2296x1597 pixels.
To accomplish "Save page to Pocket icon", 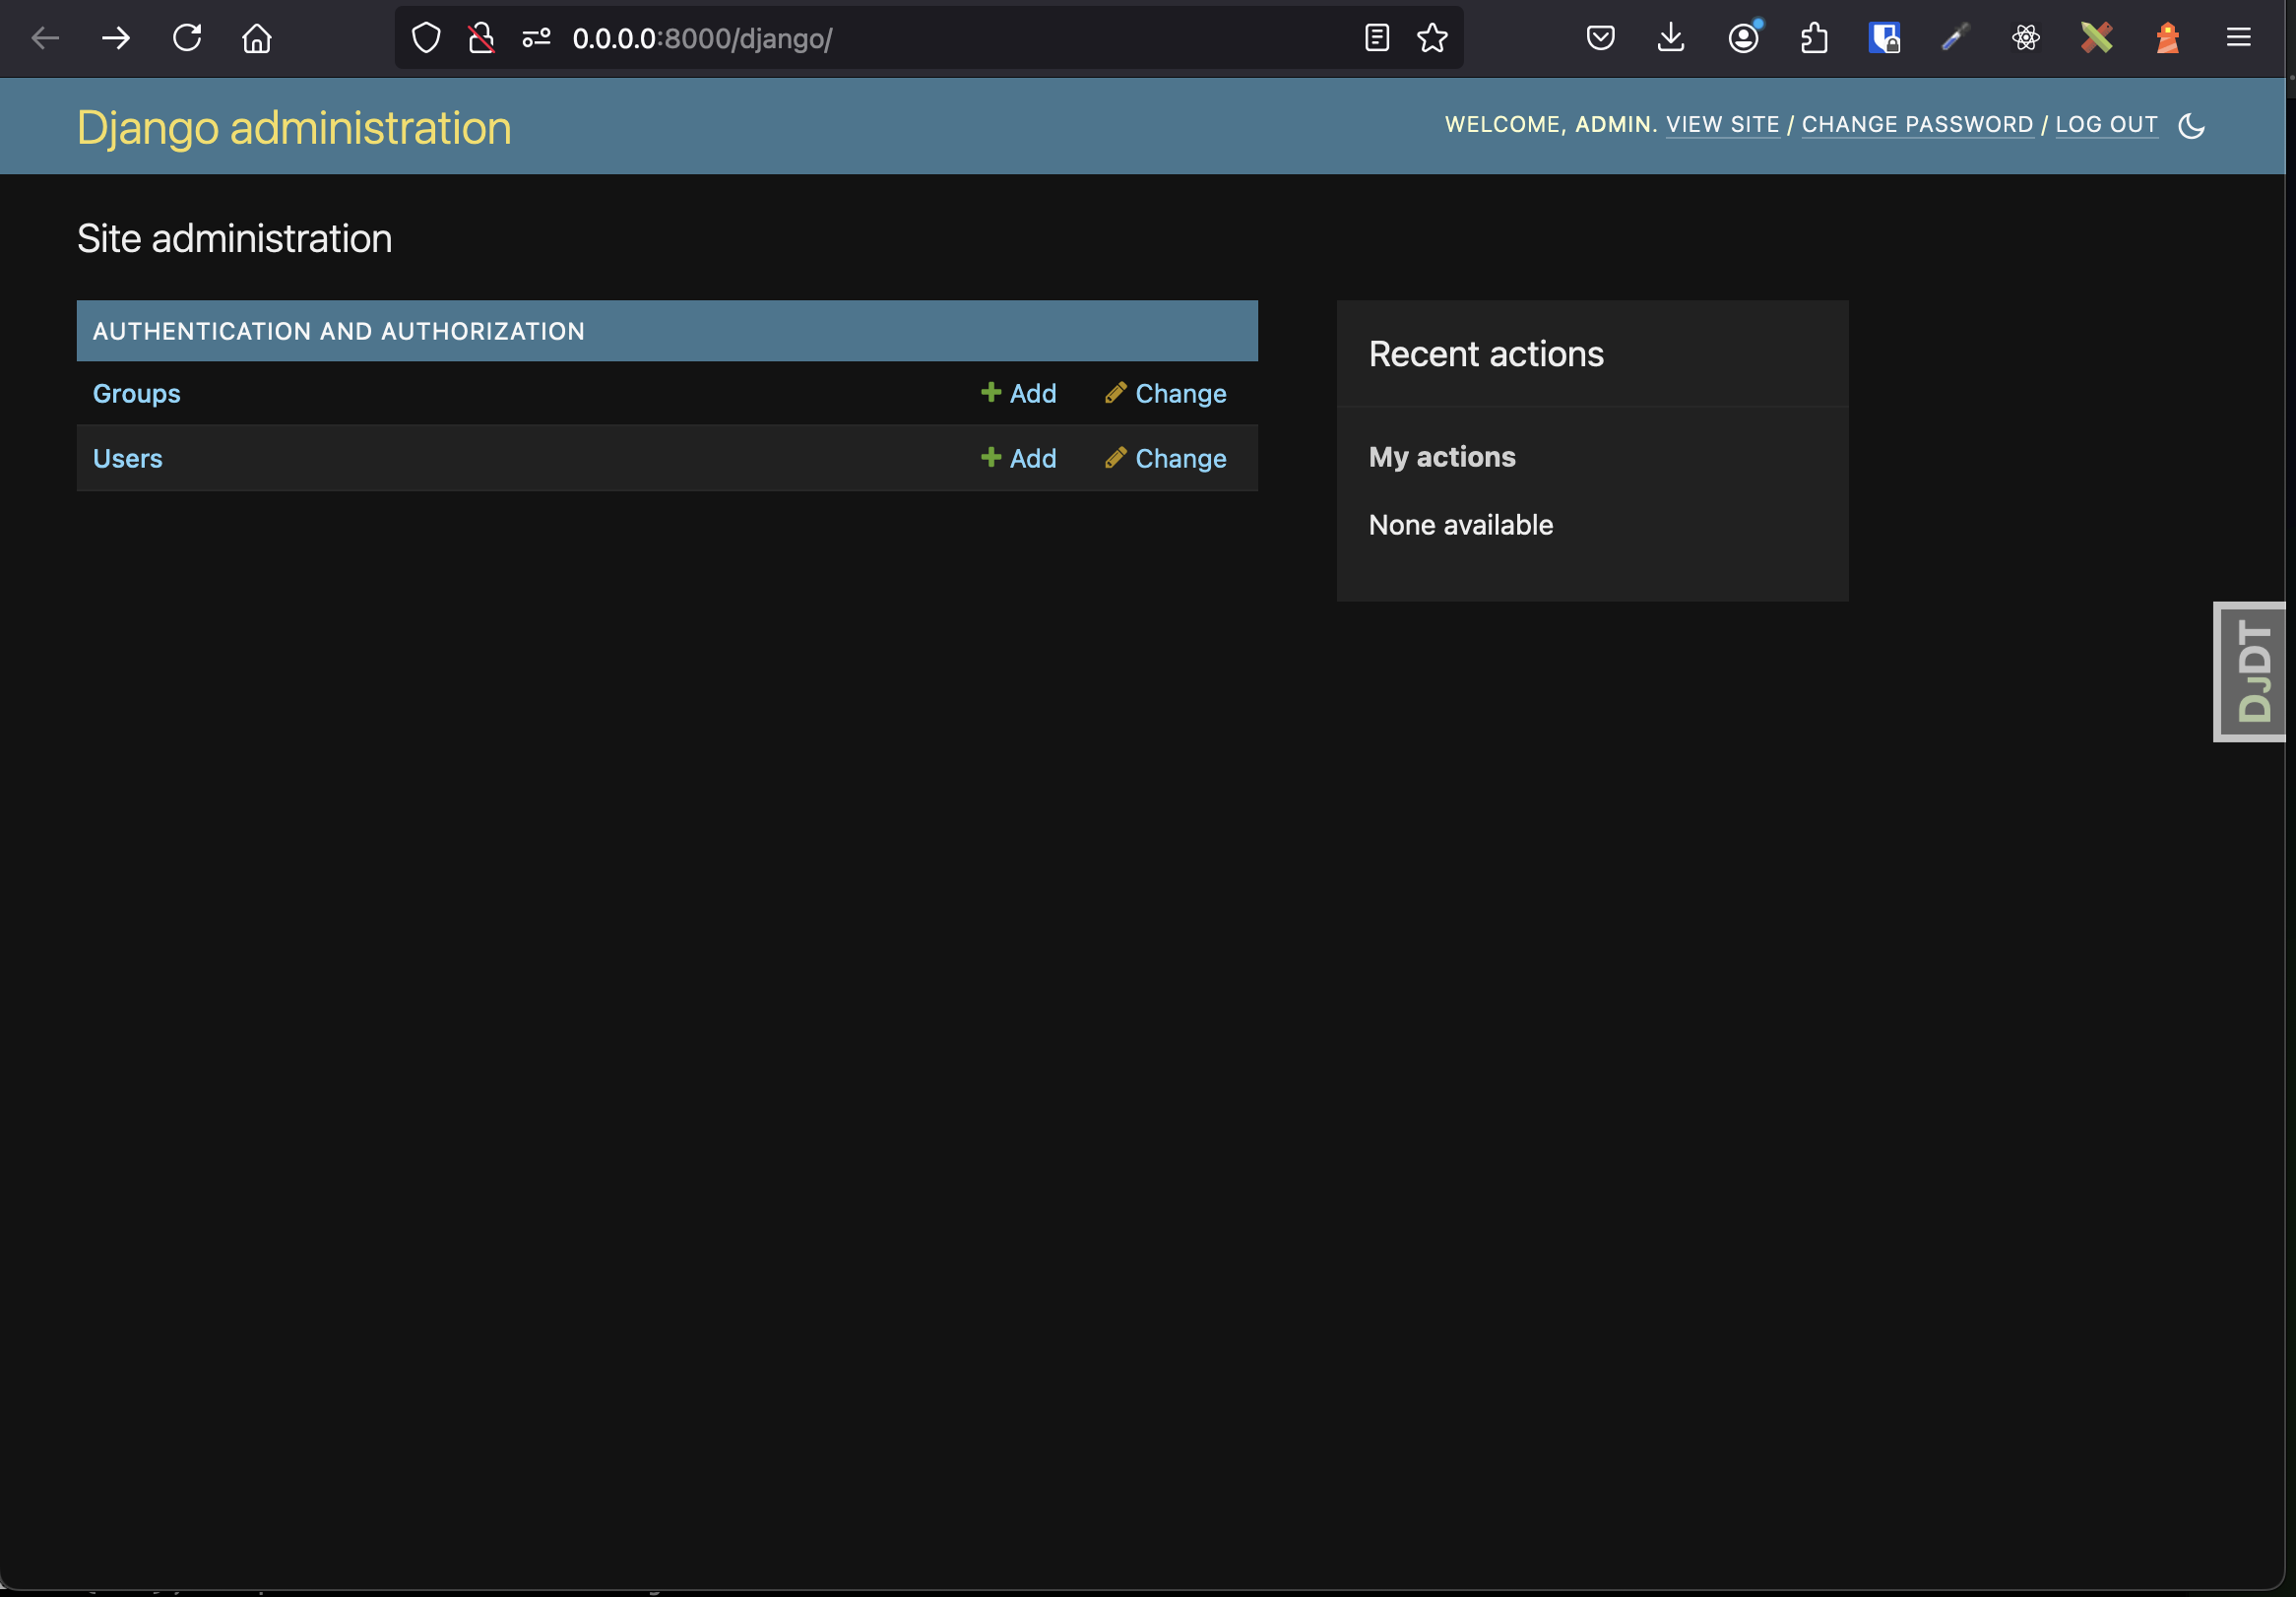I will click(1600, 38).
